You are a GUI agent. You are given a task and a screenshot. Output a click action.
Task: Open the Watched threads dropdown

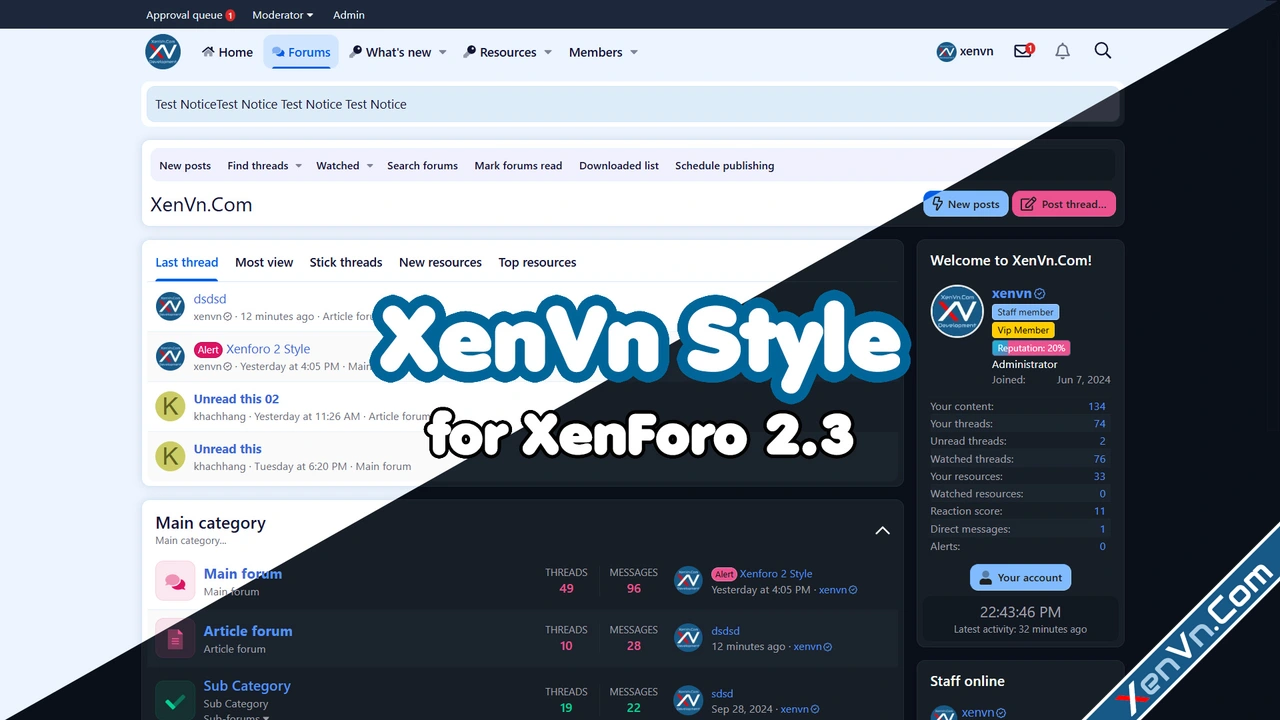pos(338,165)
